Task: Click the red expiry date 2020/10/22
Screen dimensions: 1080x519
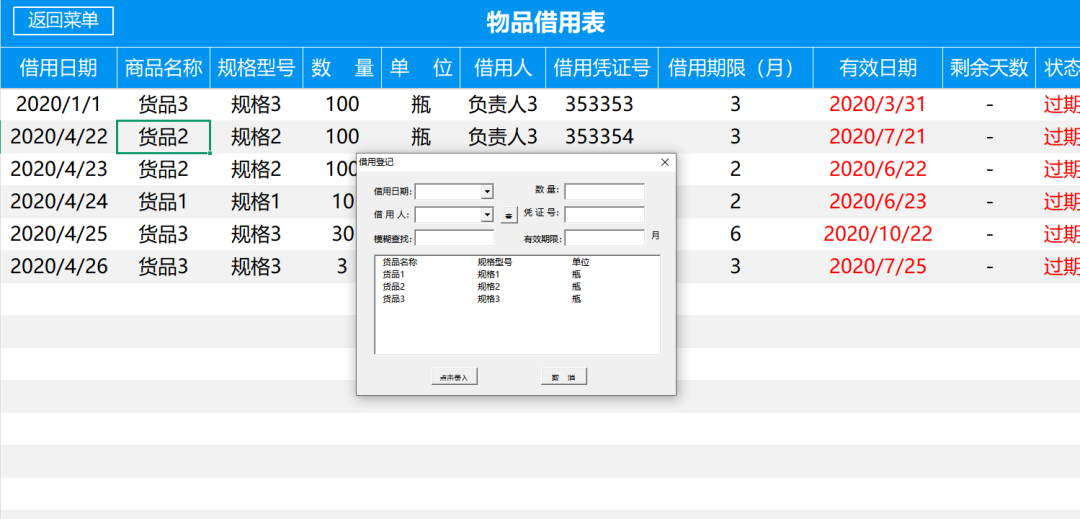Action: tap(878, 234)
